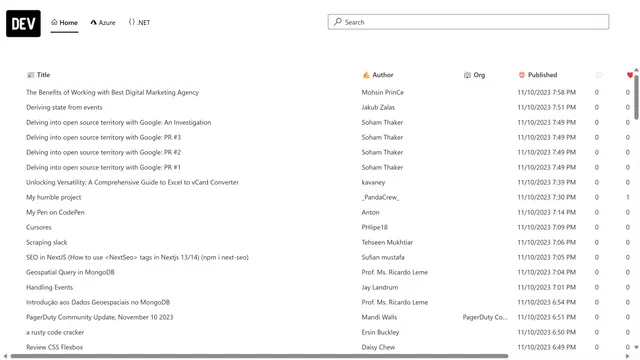The height and width of the screenshot is (360, 640).
Task: Click author 'Mohsin PrinCe'
Action: pos(382,92)
